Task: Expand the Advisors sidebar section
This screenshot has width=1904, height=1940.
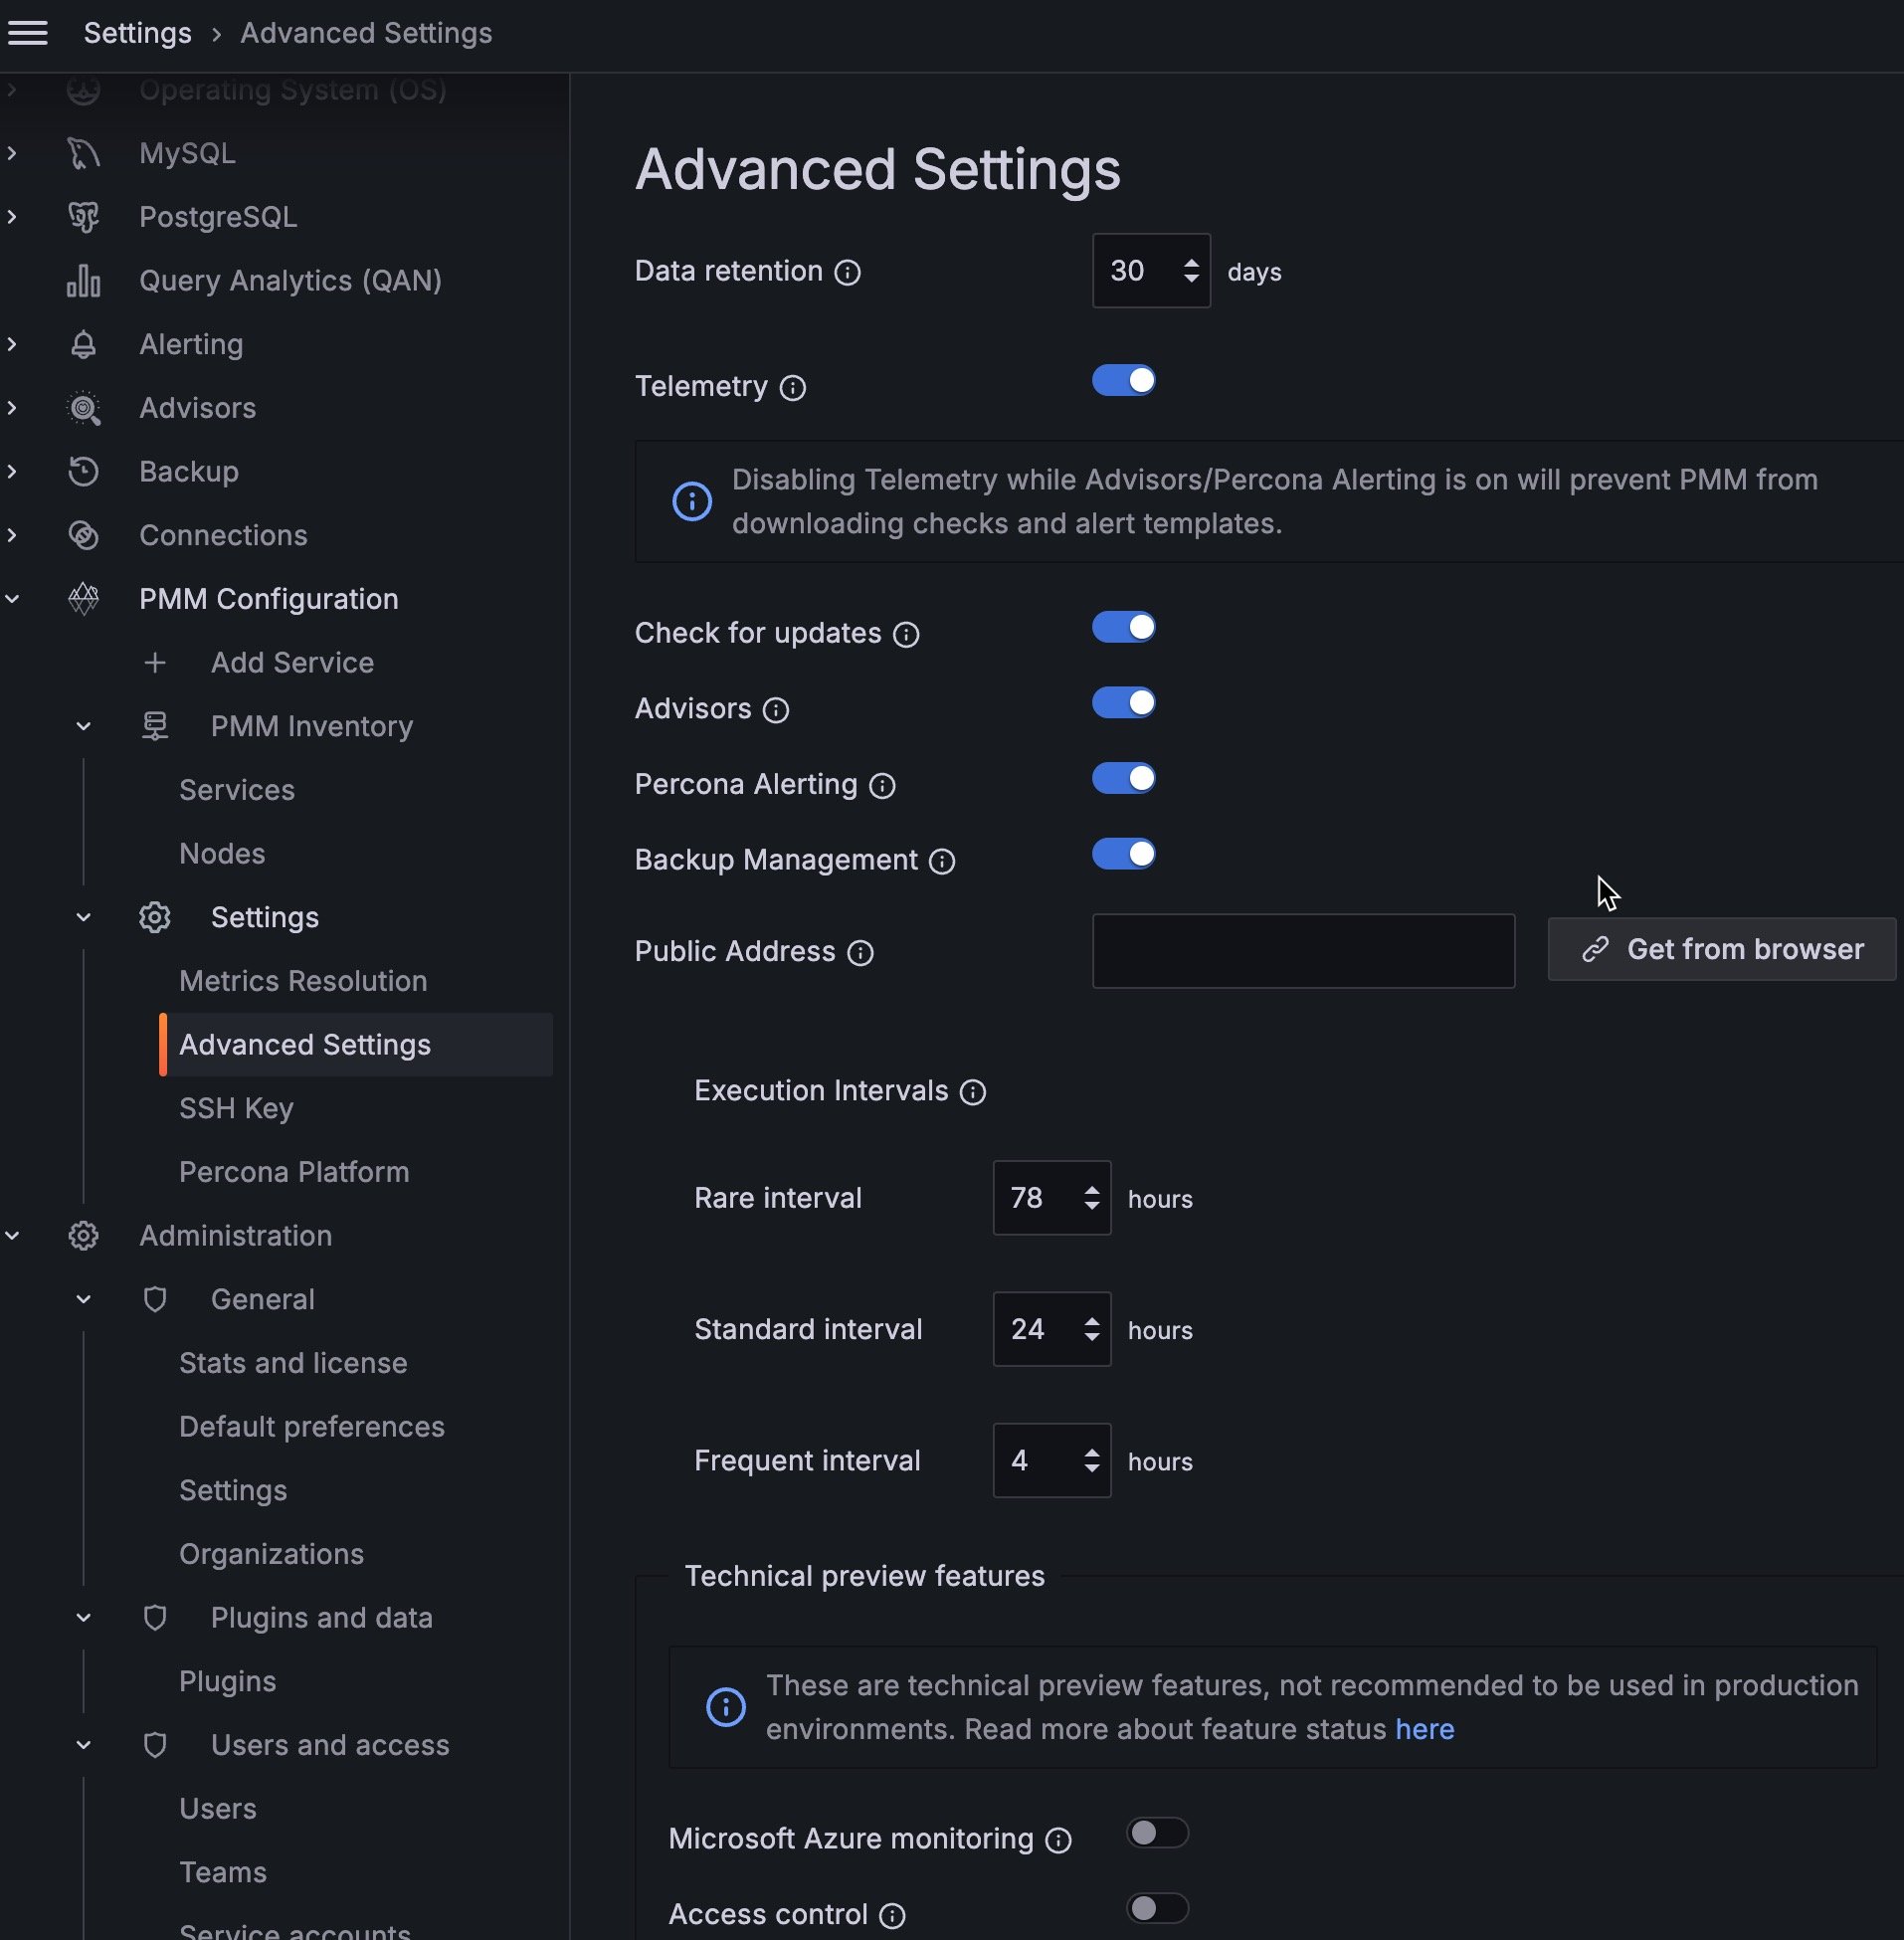Action: pyautogui.click(x=13, y=408)
